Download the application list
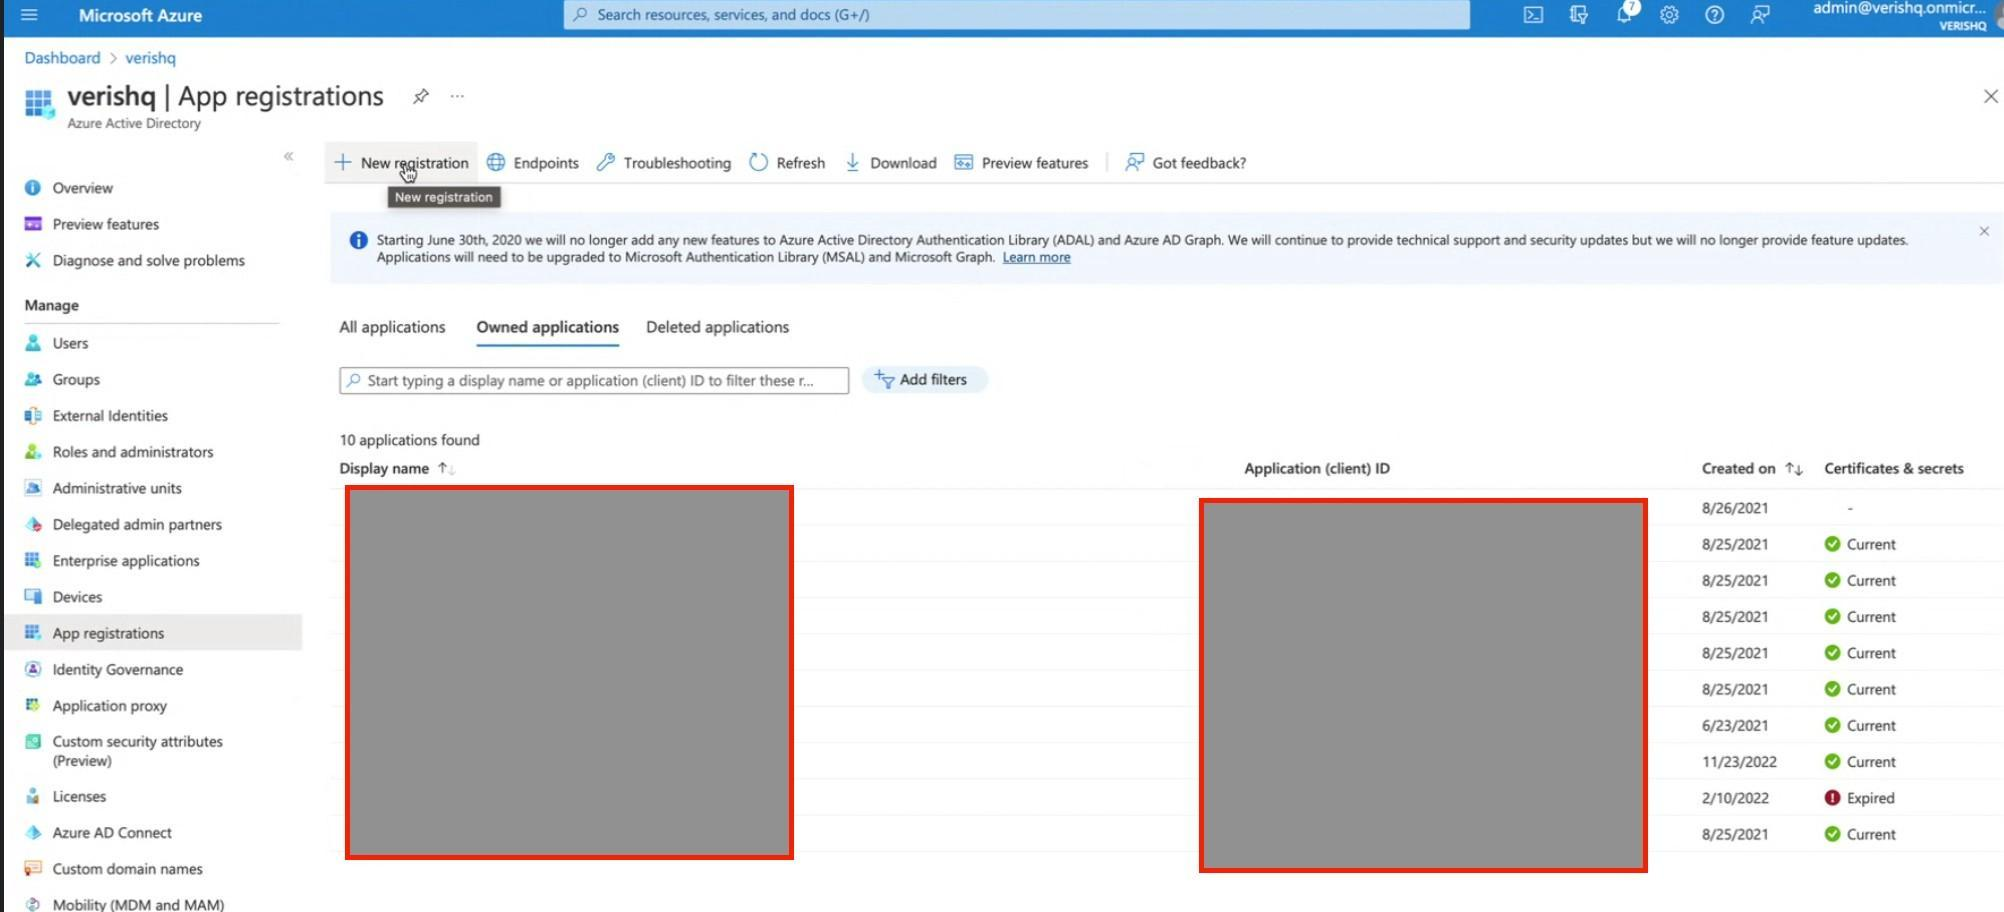The image size is (2004, 912). coord(891,162)
